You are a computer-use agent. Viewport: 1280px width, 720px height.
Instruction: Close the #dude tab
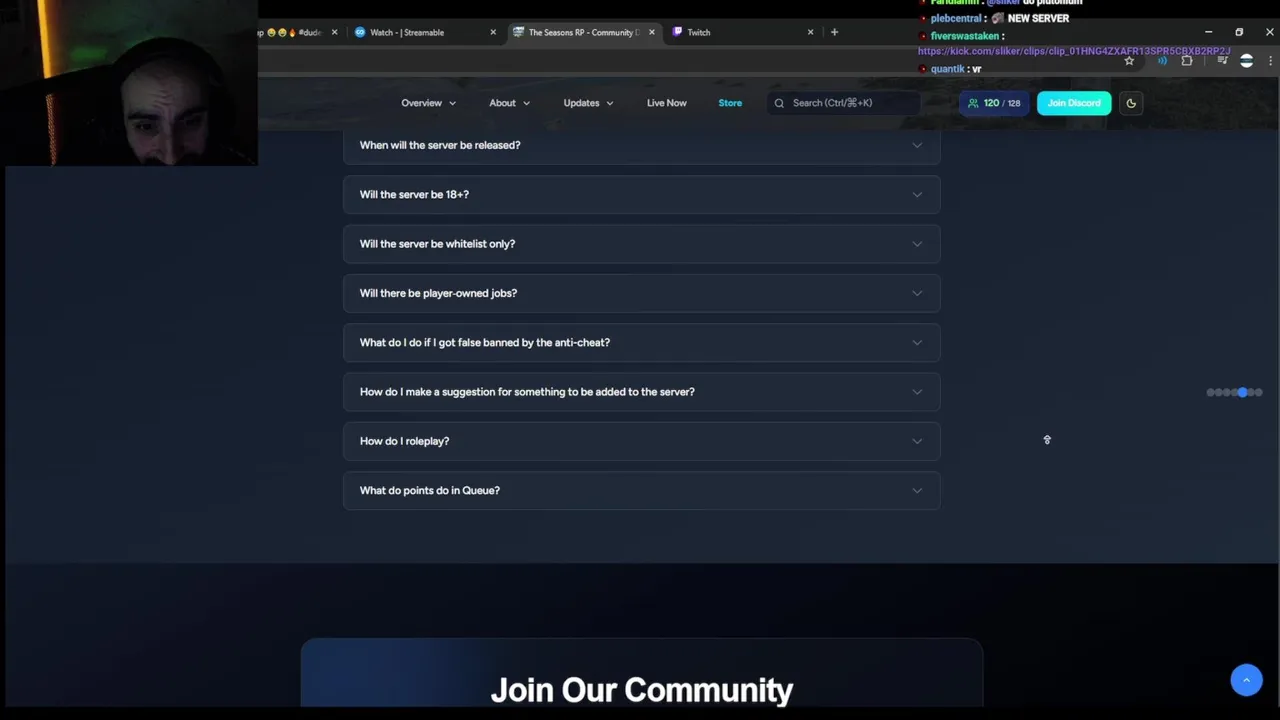334,32
